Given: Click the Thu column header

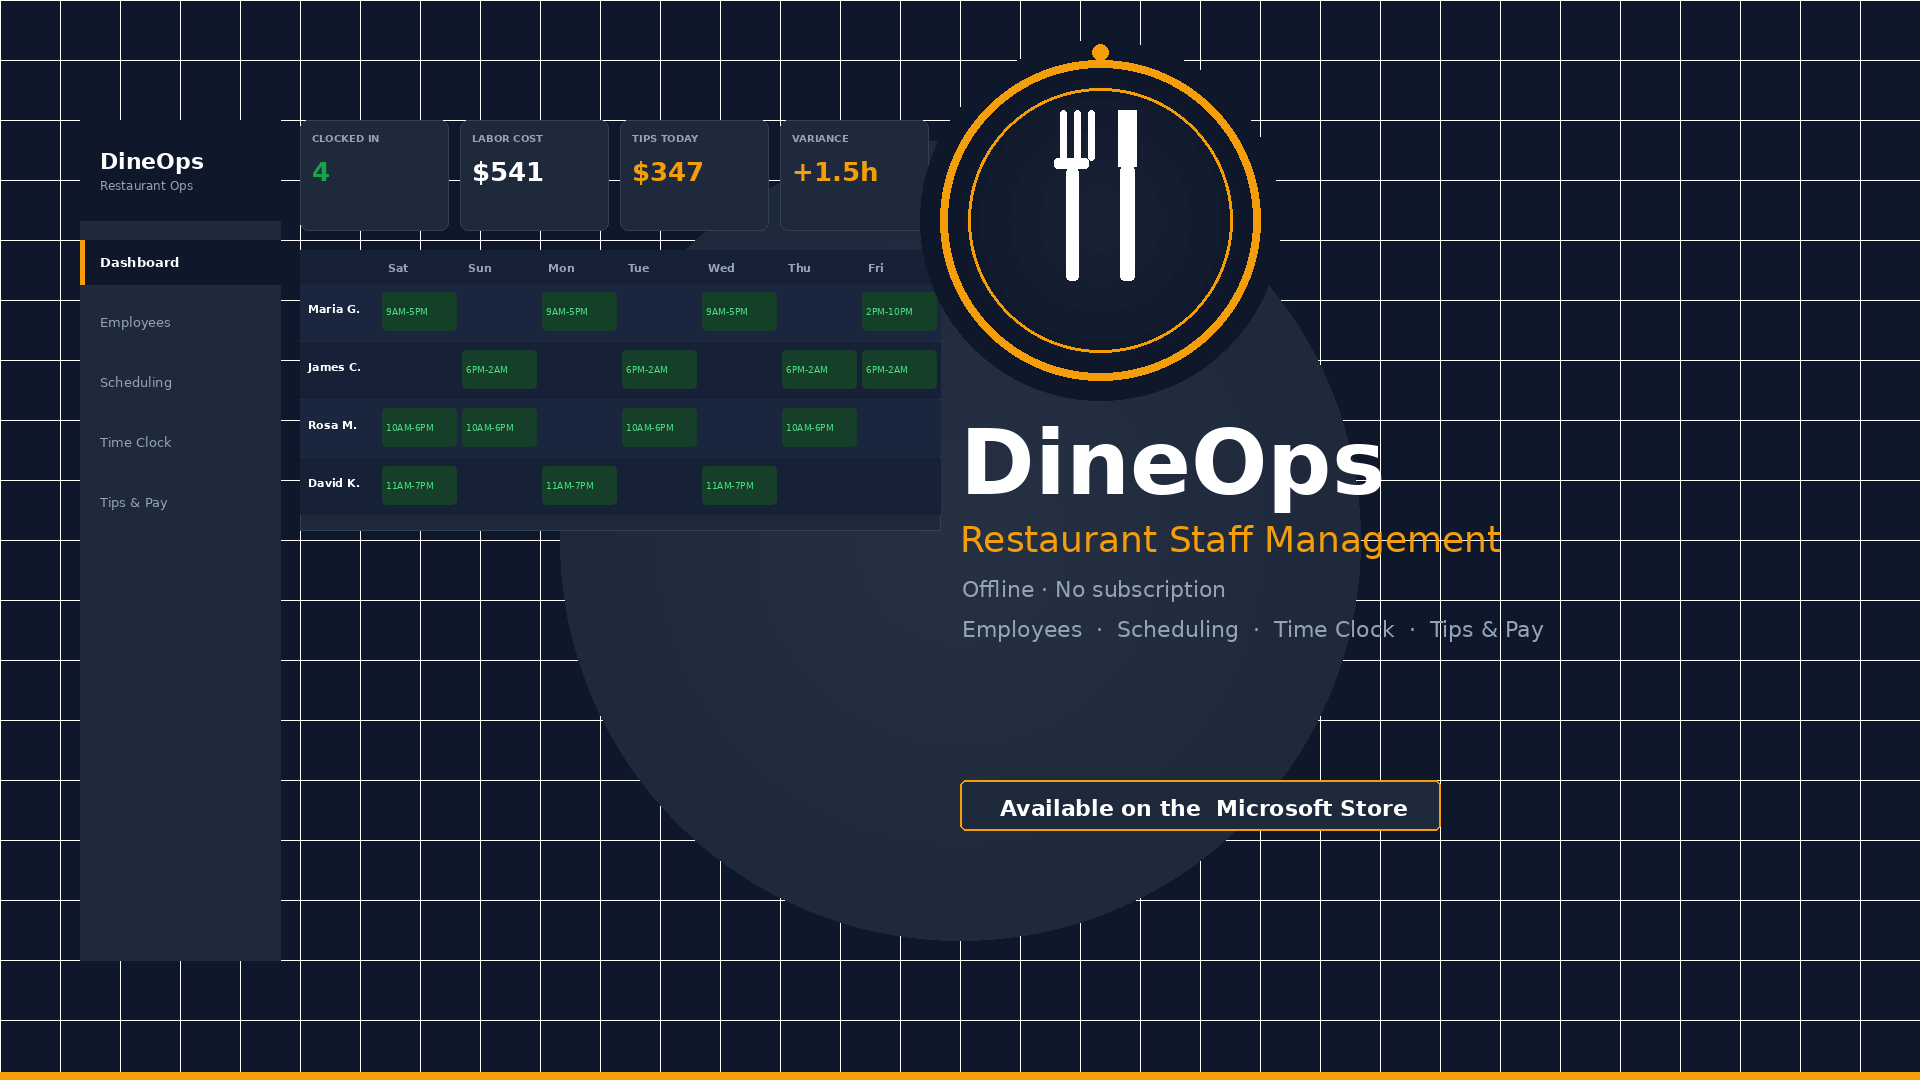Looking at the screenshot, I should coord(799,268).
